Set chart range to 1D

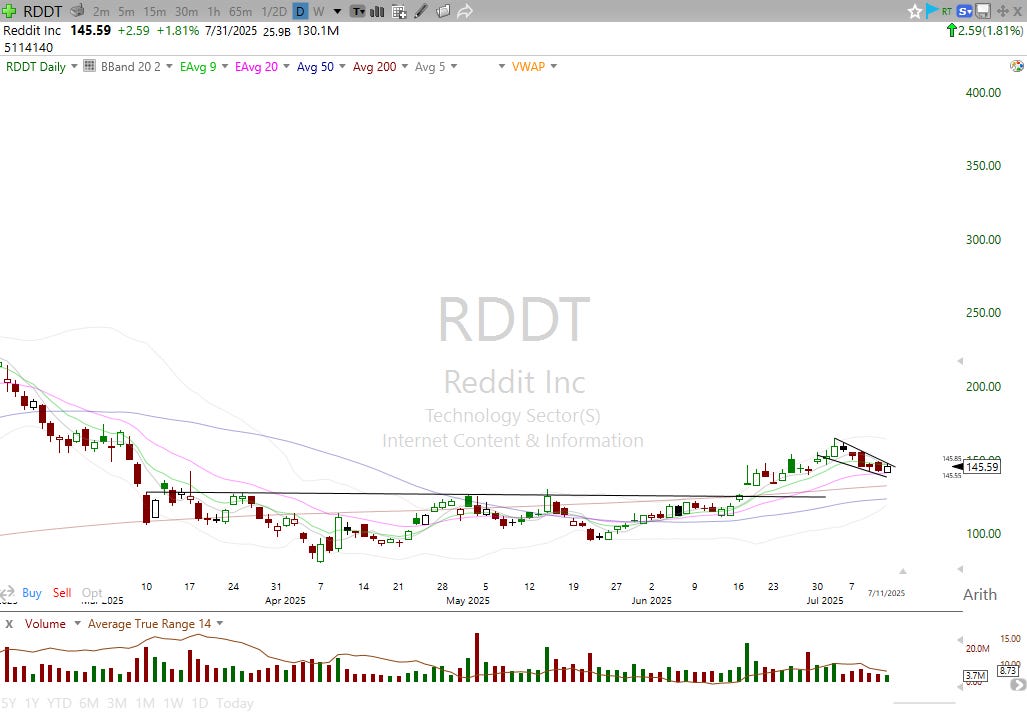tap(200, 703)
